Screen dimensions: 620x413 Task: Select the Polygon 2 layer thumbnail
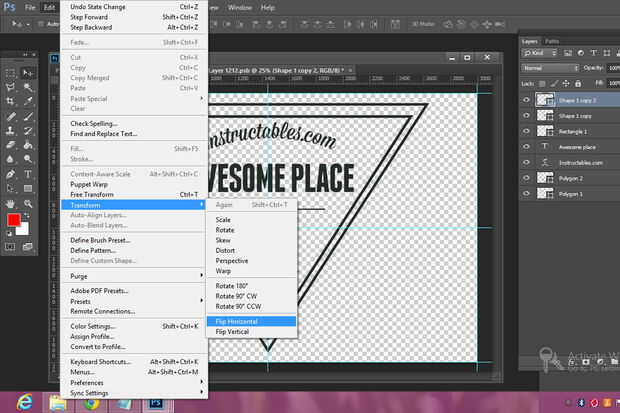click(x=545, y=178)
